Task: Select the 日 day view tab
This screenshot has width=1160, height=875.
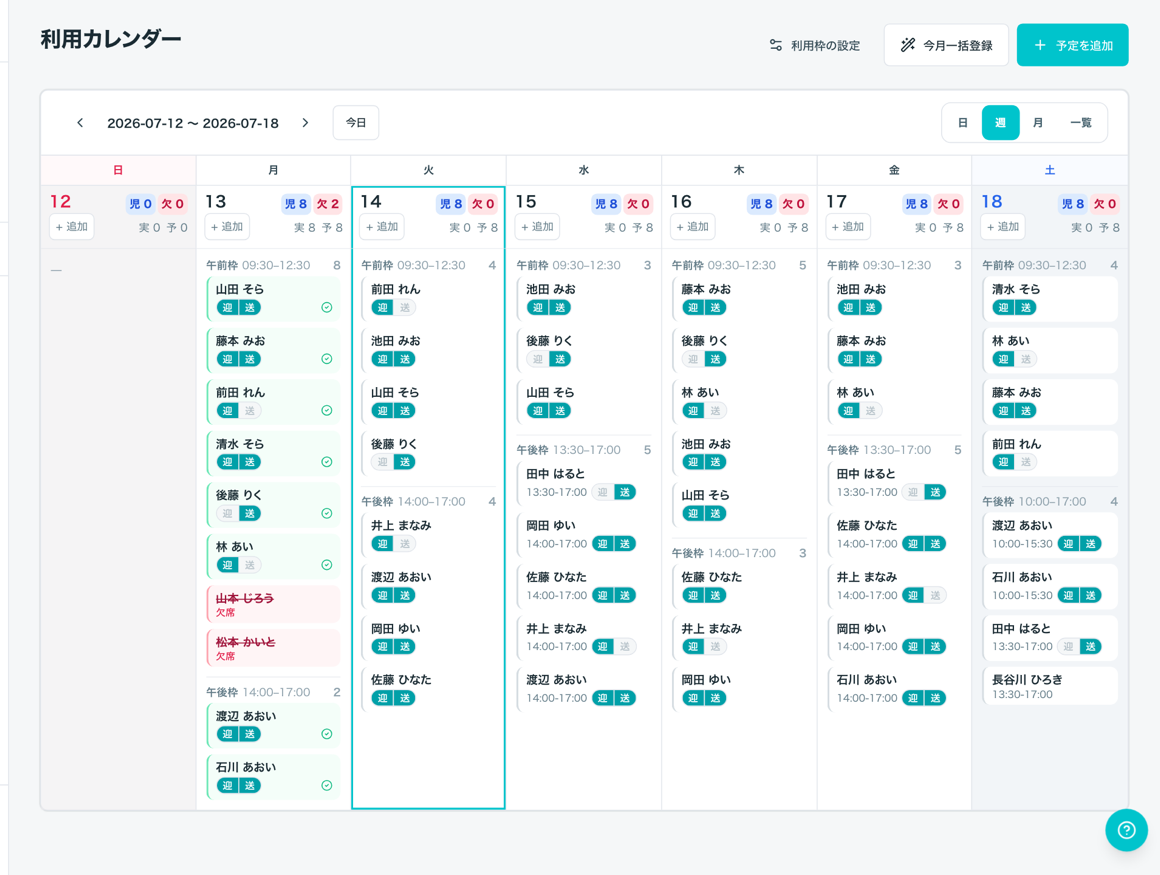Action: tap(962, 123)
